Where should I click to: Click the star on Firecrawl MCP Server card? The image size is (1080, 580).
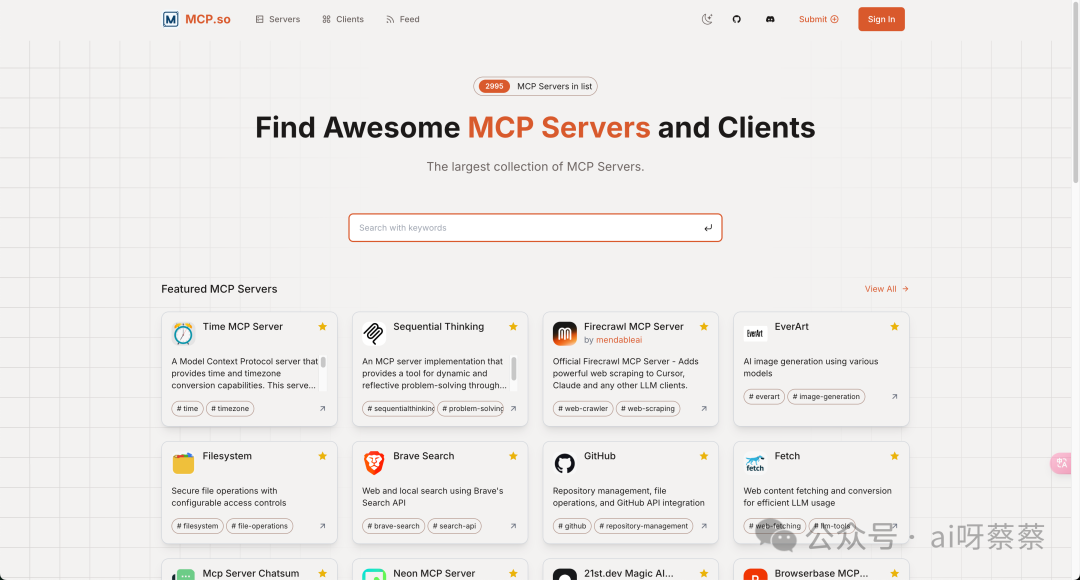[704, 327]
